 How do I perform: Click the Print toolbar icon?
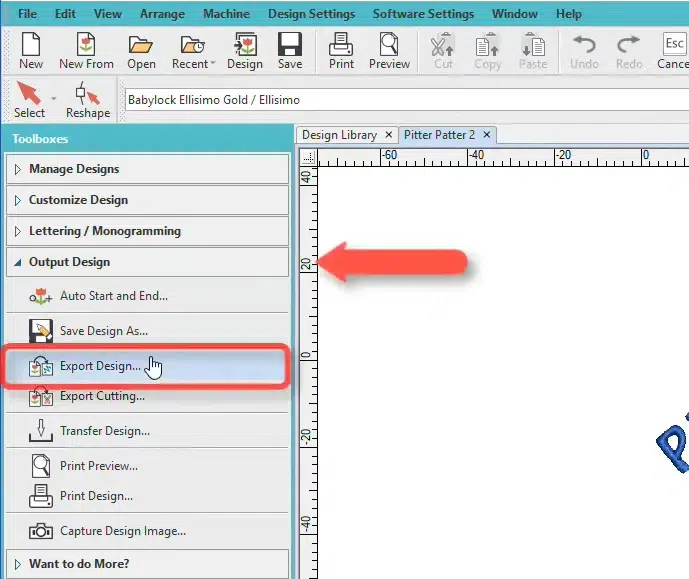coord(341,51)
